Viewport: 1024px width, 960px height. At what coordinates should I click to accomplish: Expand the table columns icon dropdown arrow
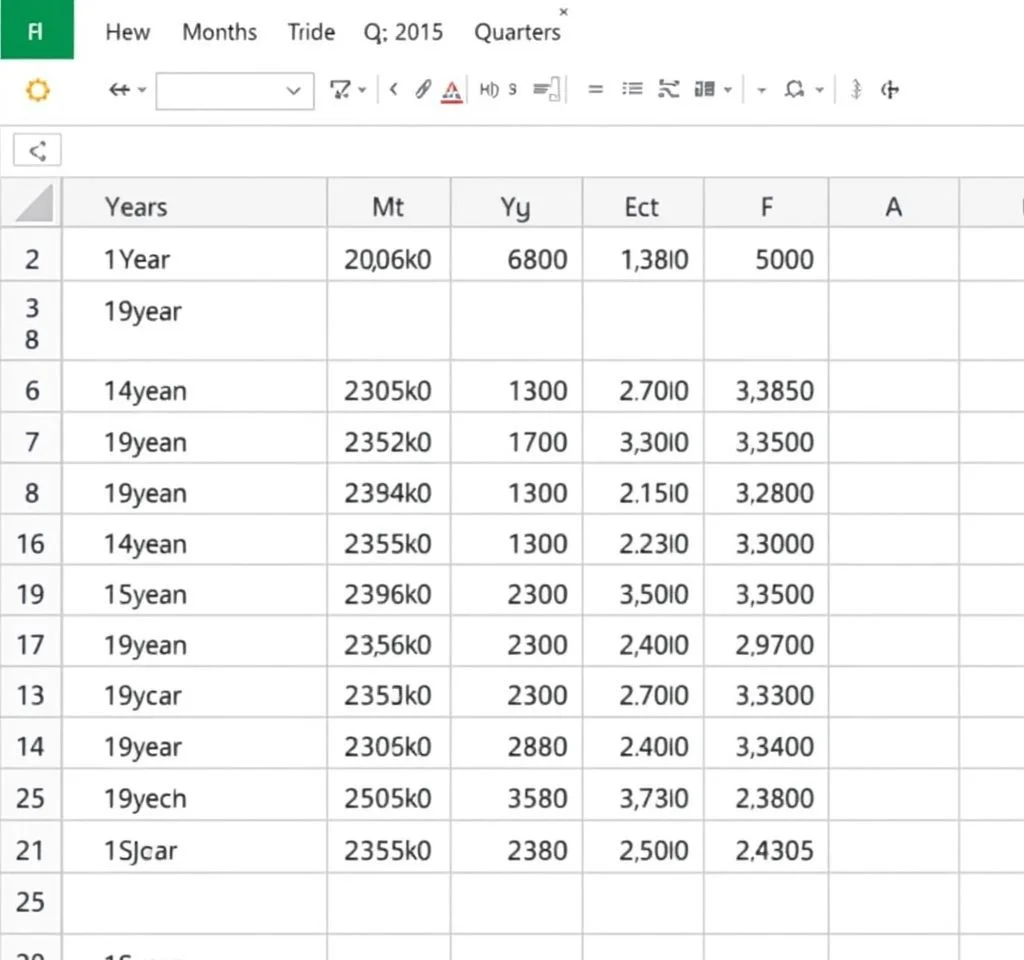[x=727, y=91]
